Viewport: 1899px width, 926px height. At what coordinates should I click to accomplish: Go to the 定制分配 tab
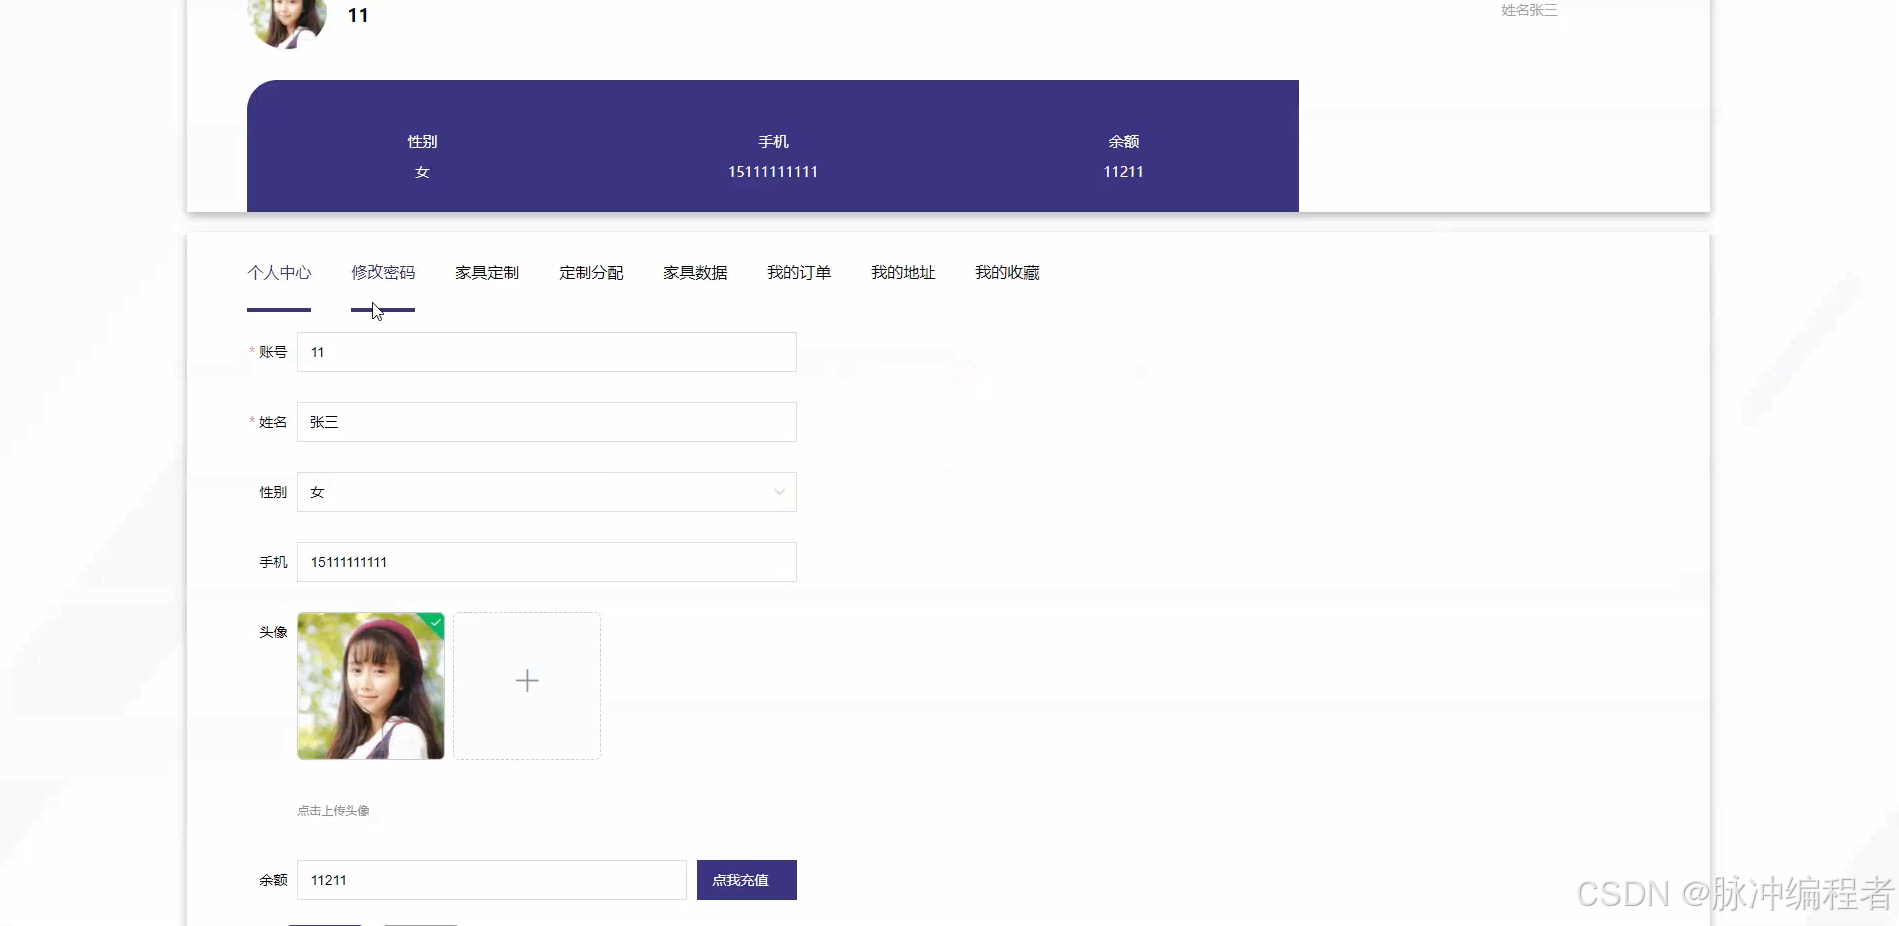pyautogui.click(x=591, y=273)
